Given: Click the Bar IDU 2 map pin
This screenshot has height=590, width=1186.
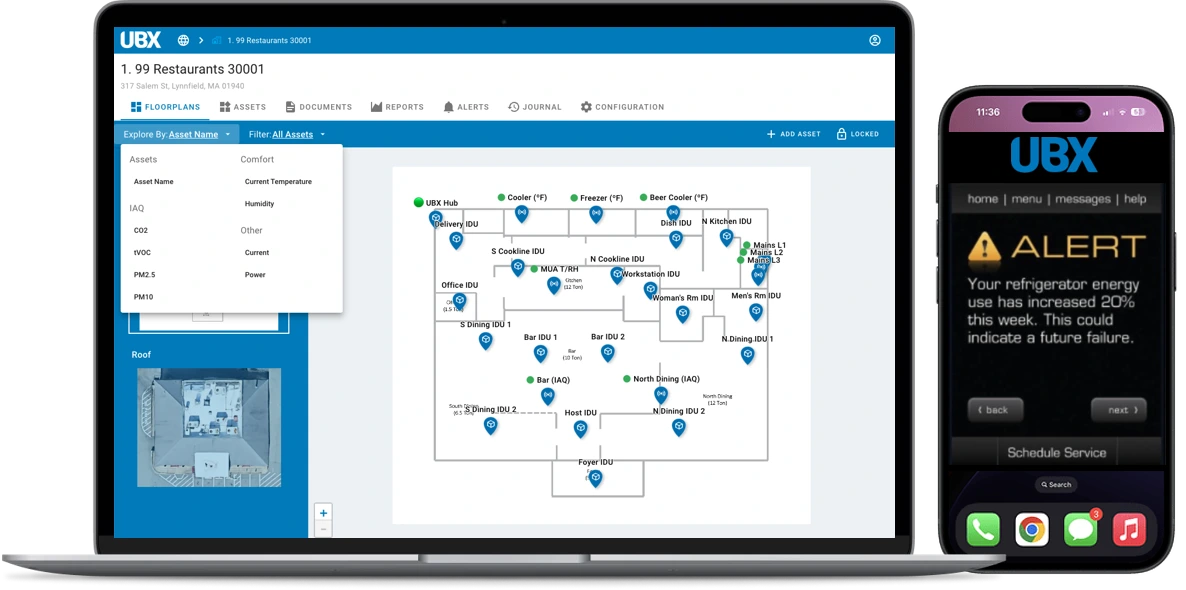Looking at the screenshot, I should [x=608, y=352].
